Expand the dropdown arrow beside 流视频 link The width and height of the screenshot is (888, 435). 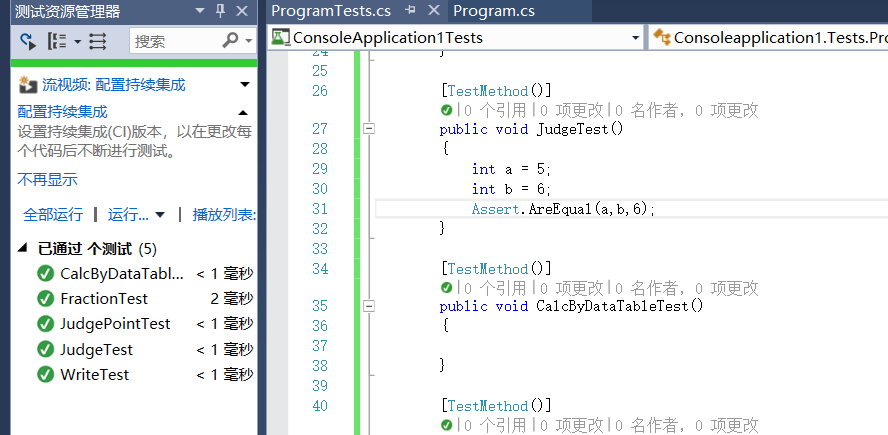pyautogui.click(x=245, y=85)
